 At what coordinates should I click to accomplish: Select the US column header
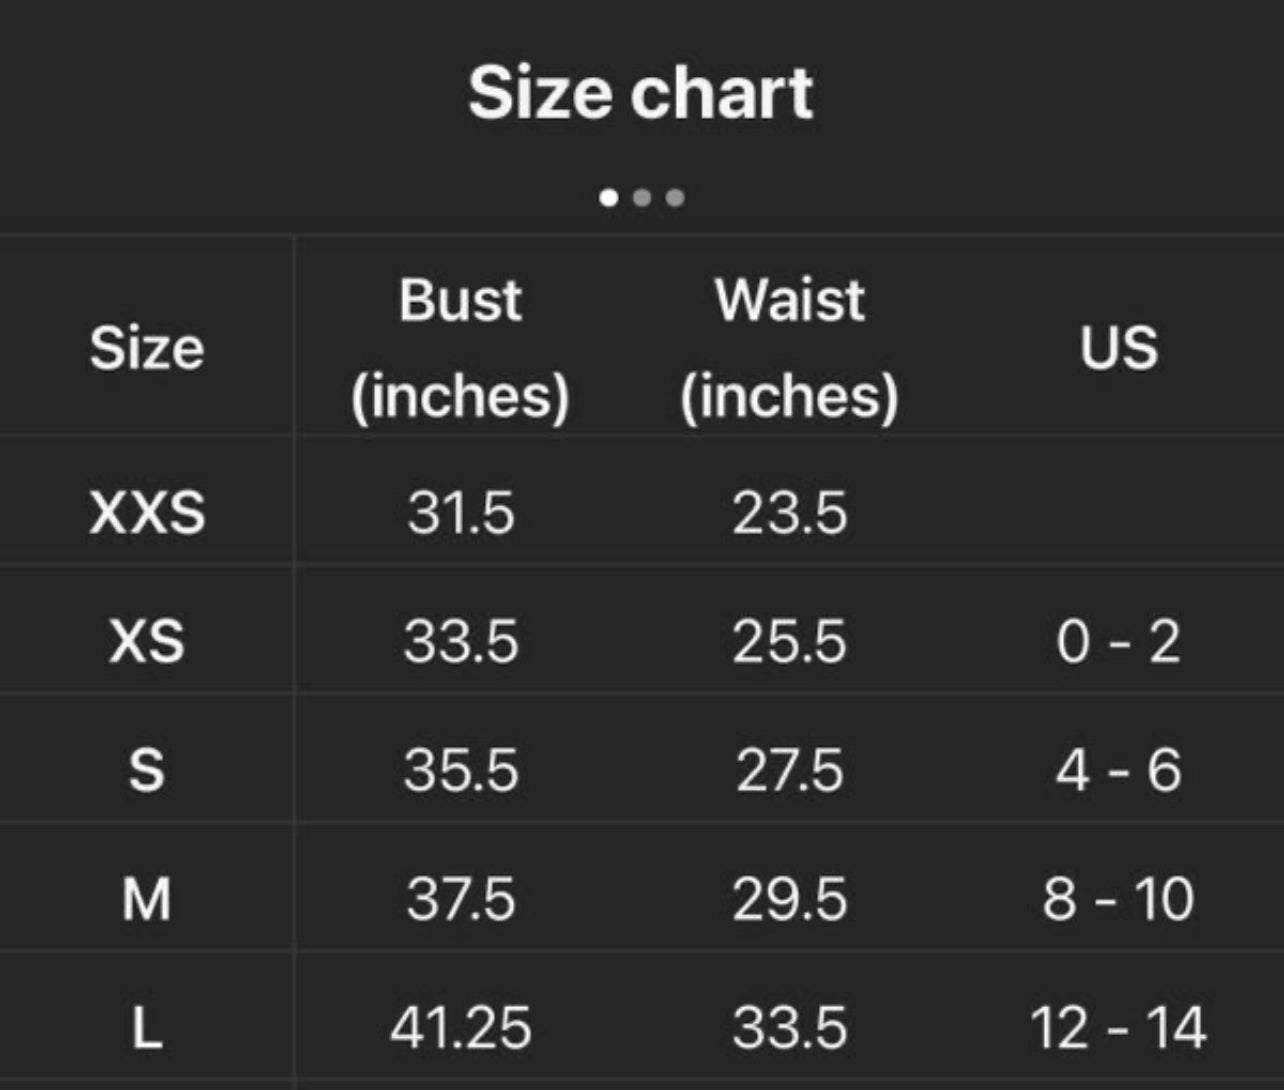pos(1119,348)
